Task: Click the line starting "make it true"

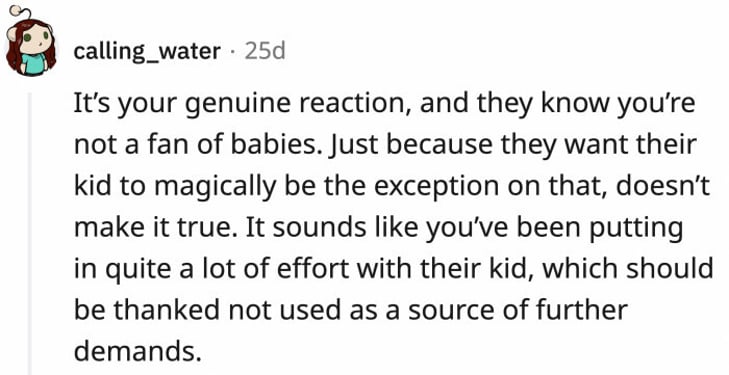Action: pyautogui.click(x=378, y=228)
